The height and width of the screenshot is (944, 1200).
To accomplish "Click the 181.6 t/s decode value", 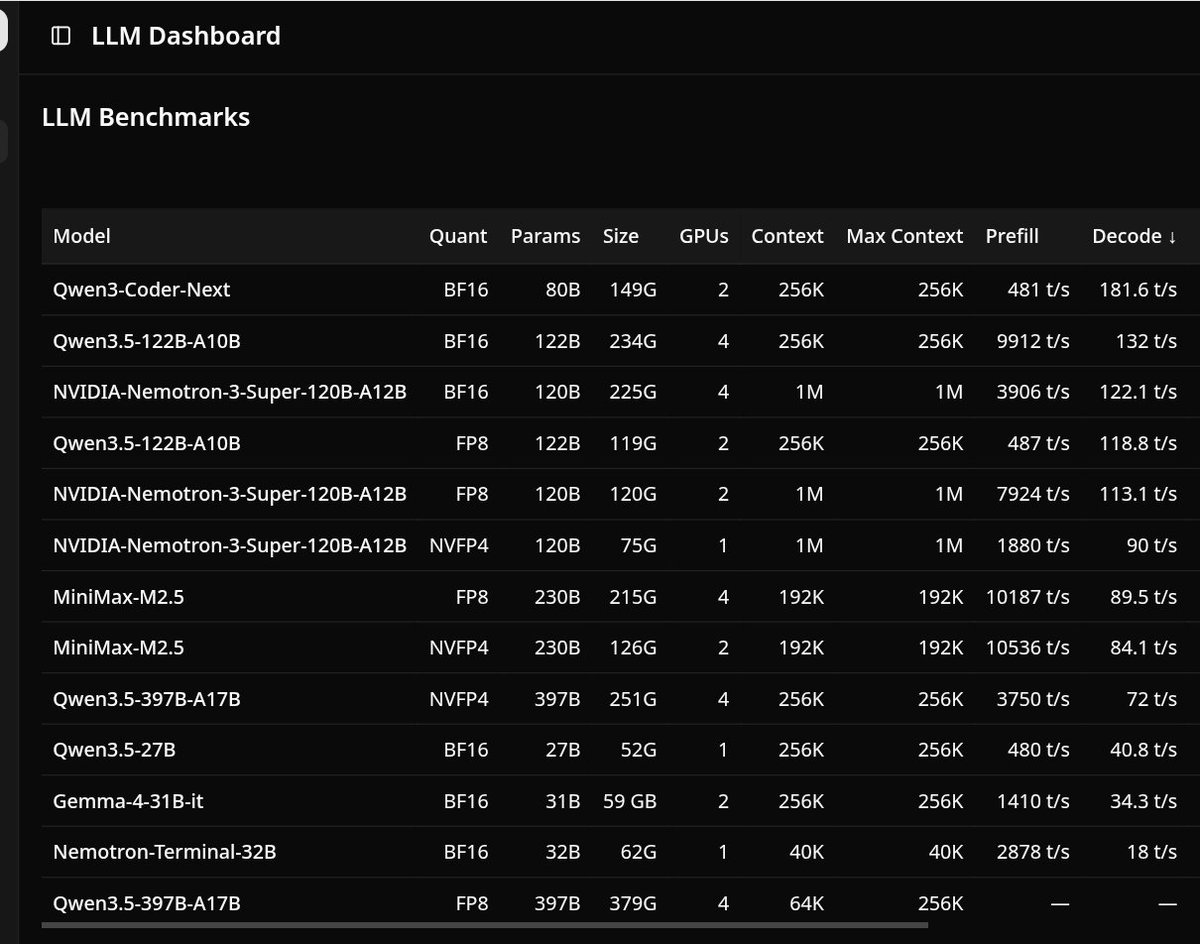I will [1138, 290].
